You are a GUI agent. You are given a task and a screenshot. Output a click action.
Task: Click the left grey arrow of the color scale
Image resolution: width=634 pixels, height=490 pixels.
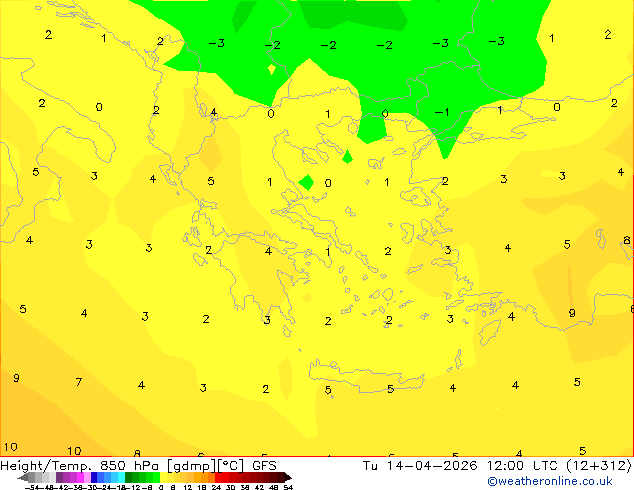23,477
